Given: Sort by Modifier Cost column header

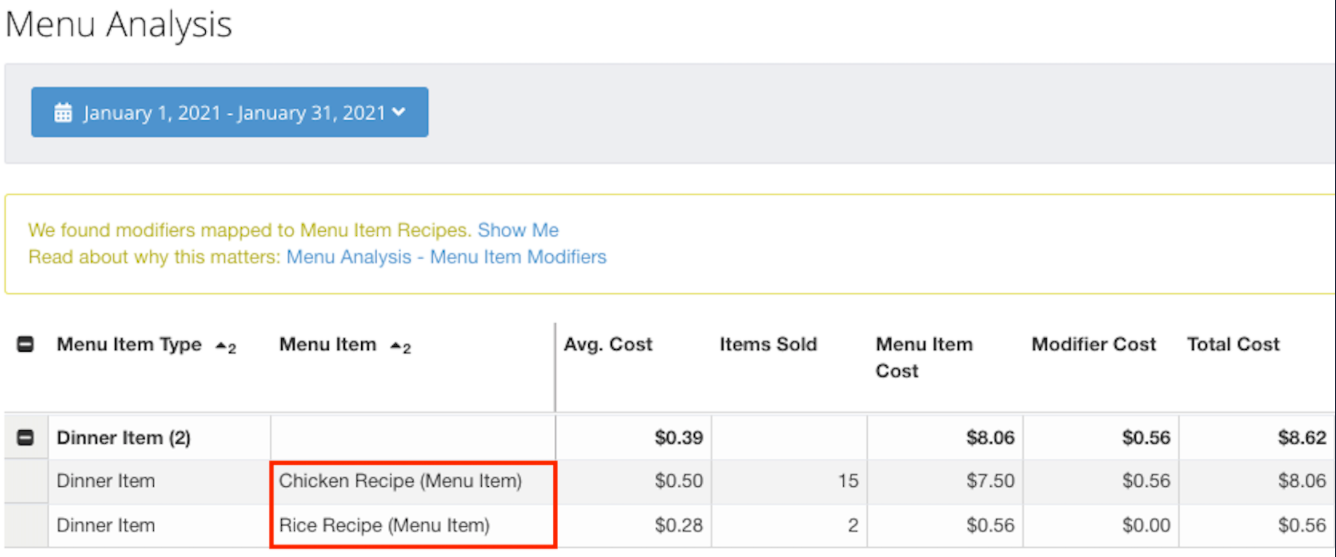Looking at the screenshot, I should 1094,344.
